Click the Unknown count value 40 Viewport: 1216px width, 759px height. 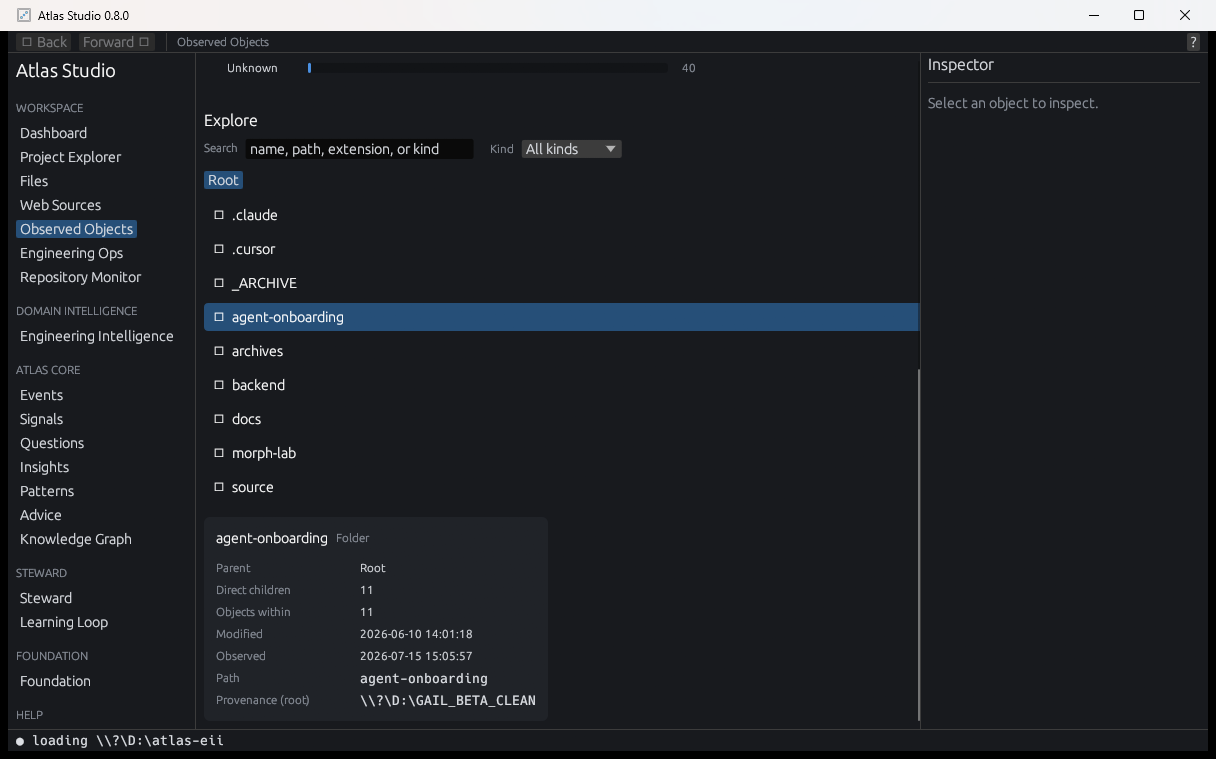(688, 68)
